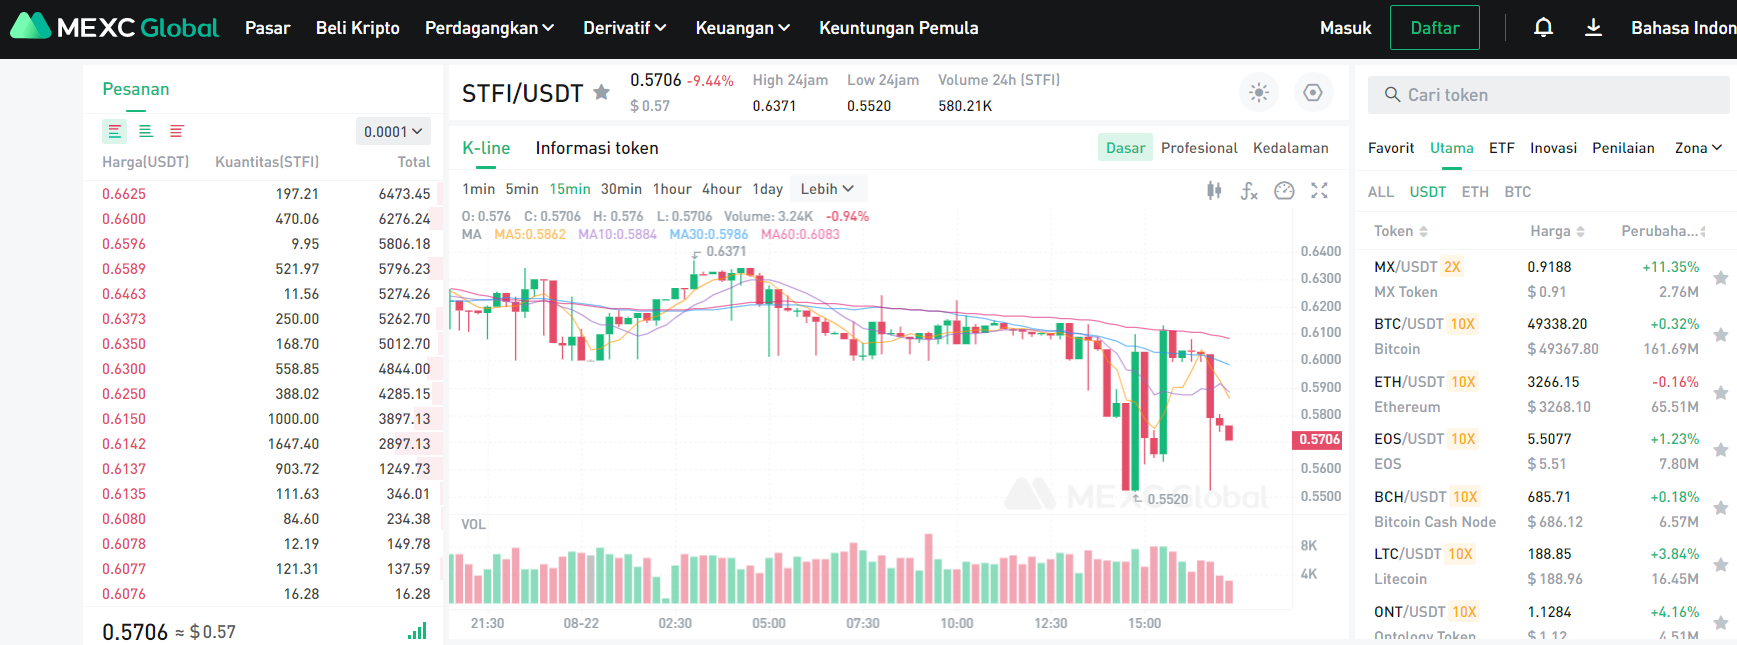1737x645 pixels.
Task: Open the layout settings hexagon icon
Action: [1313, 92]
